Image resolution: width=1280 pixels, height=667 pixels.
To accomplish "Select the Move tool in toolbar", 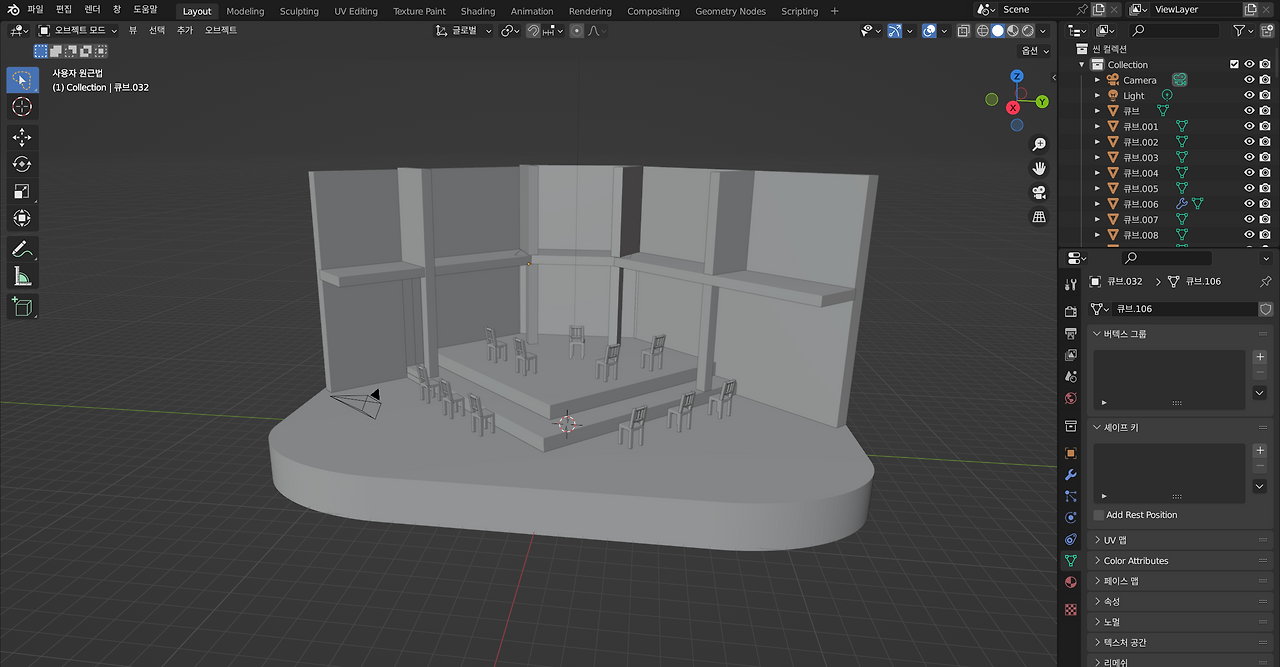I will point(22,137).
